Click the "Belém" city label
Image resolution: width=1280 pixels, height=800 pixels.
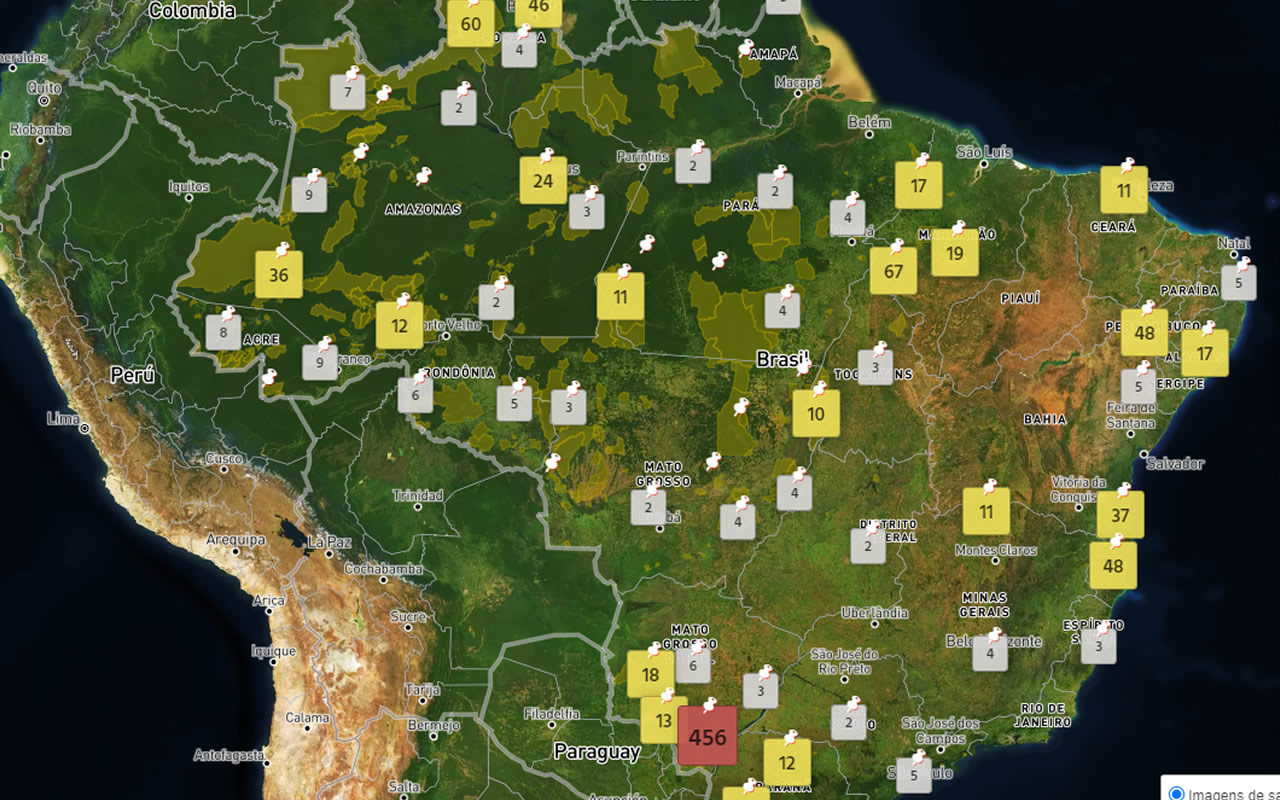(x=869, y=122)
